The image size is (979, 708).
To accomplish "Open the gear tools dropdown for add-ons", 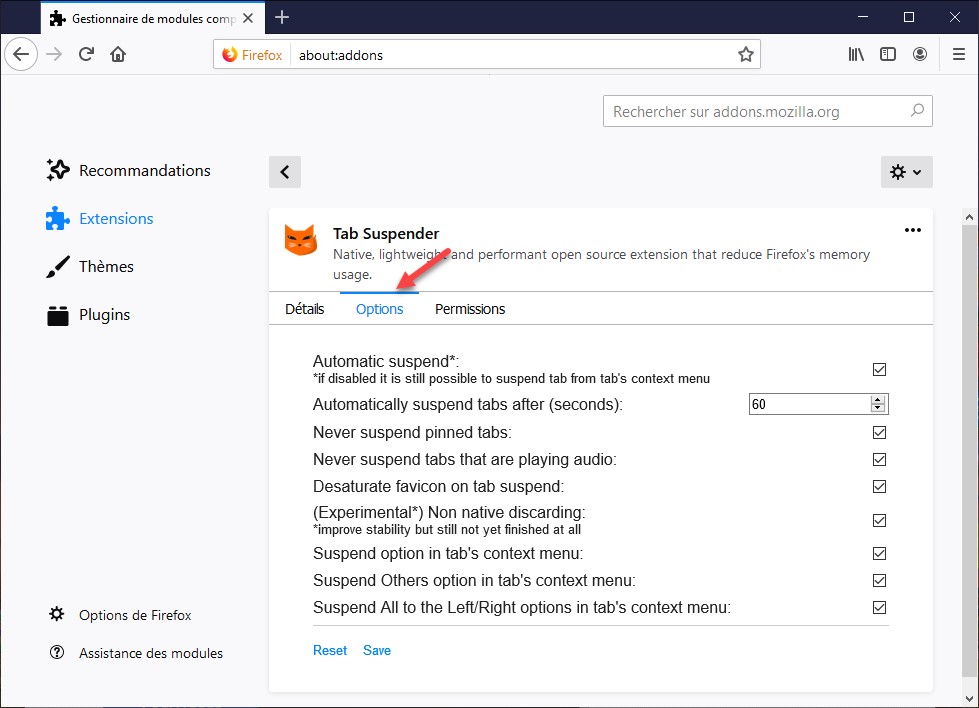I will (906, 172).
